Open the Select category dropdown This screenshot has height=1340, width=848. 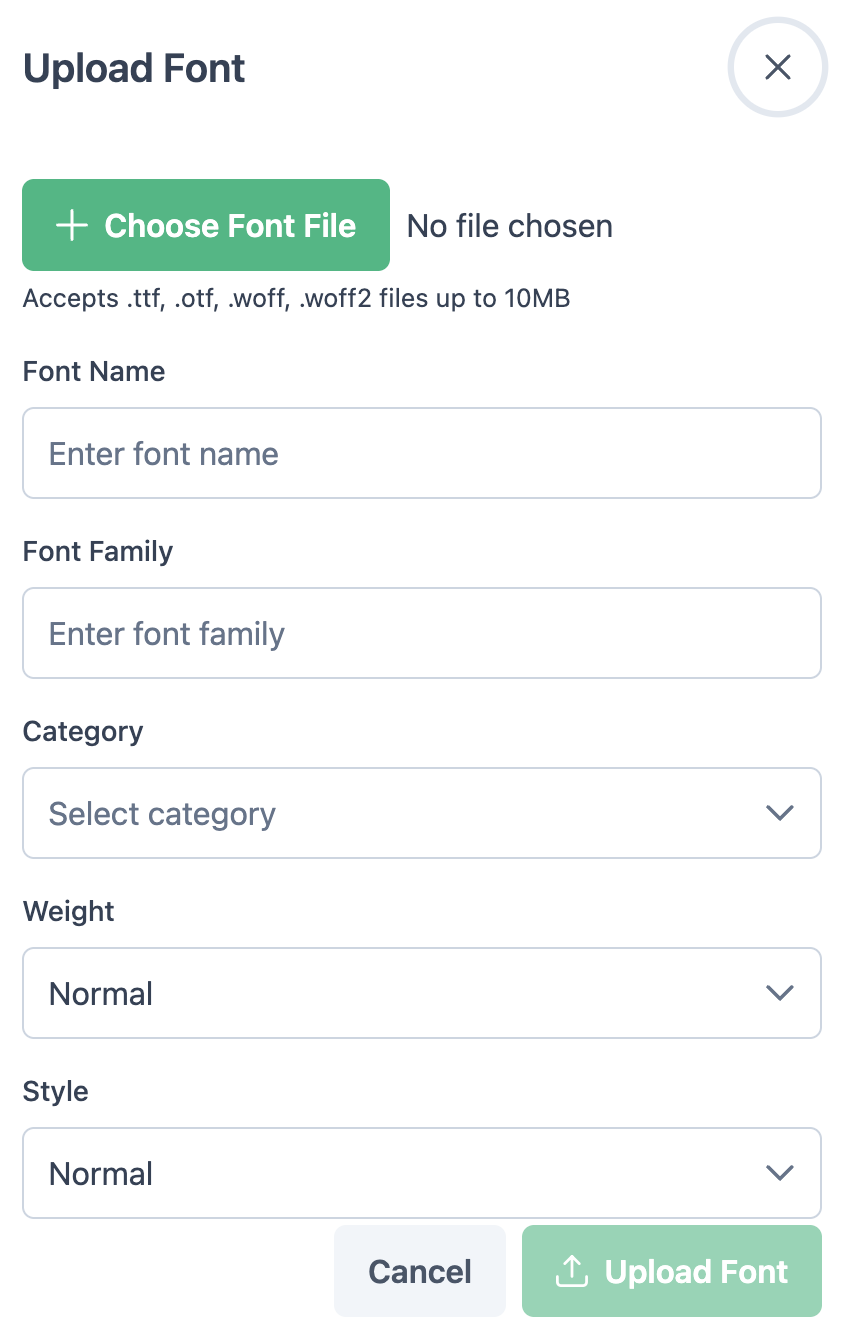coord(400,813)
